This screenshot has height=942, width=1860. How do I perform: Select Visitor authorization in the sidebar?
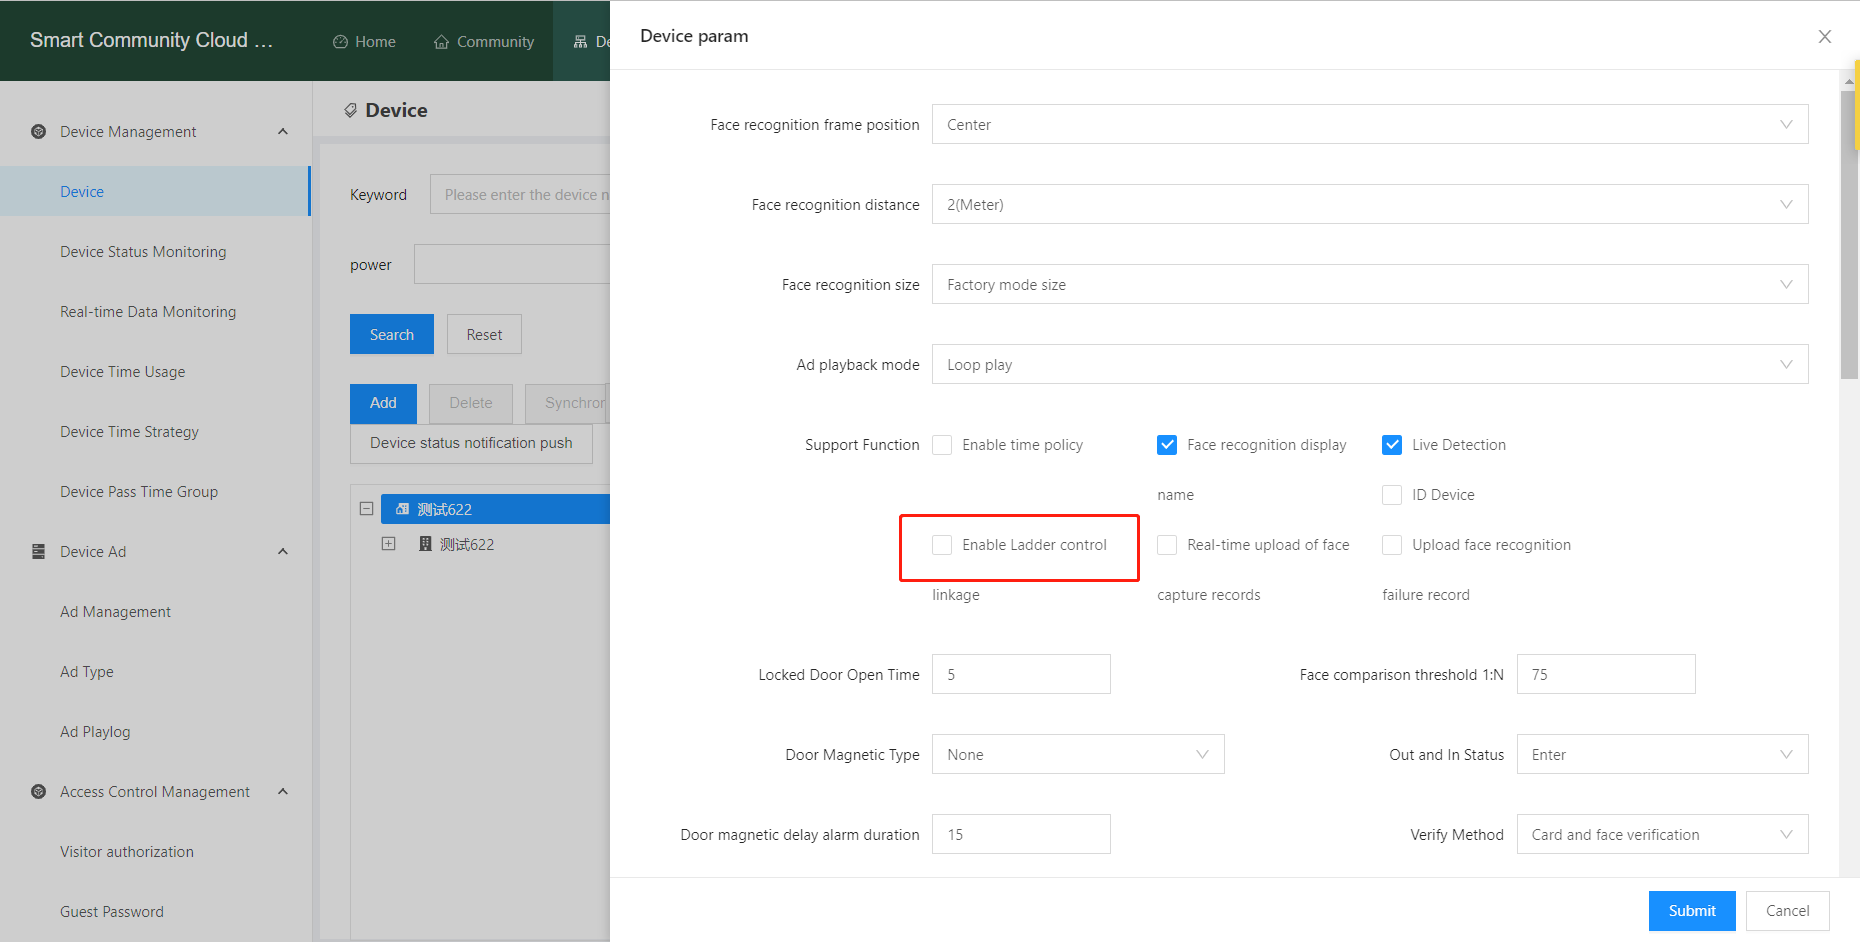126,851
